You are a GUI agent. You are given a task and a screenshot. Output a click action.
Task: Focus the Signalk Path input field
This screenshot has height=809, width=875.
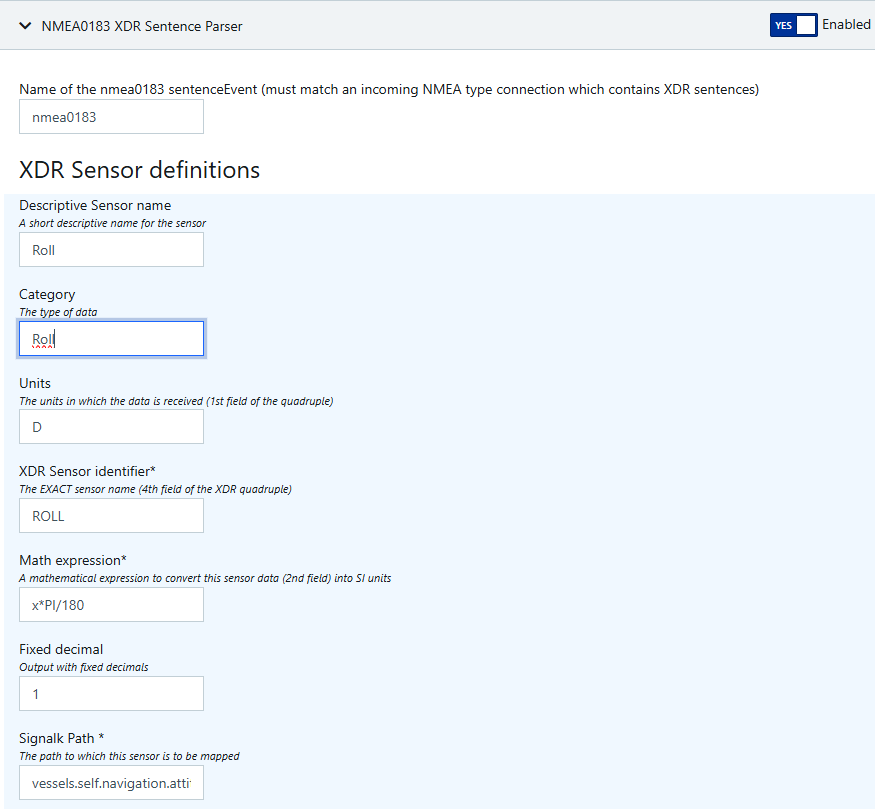pos(111,782)
